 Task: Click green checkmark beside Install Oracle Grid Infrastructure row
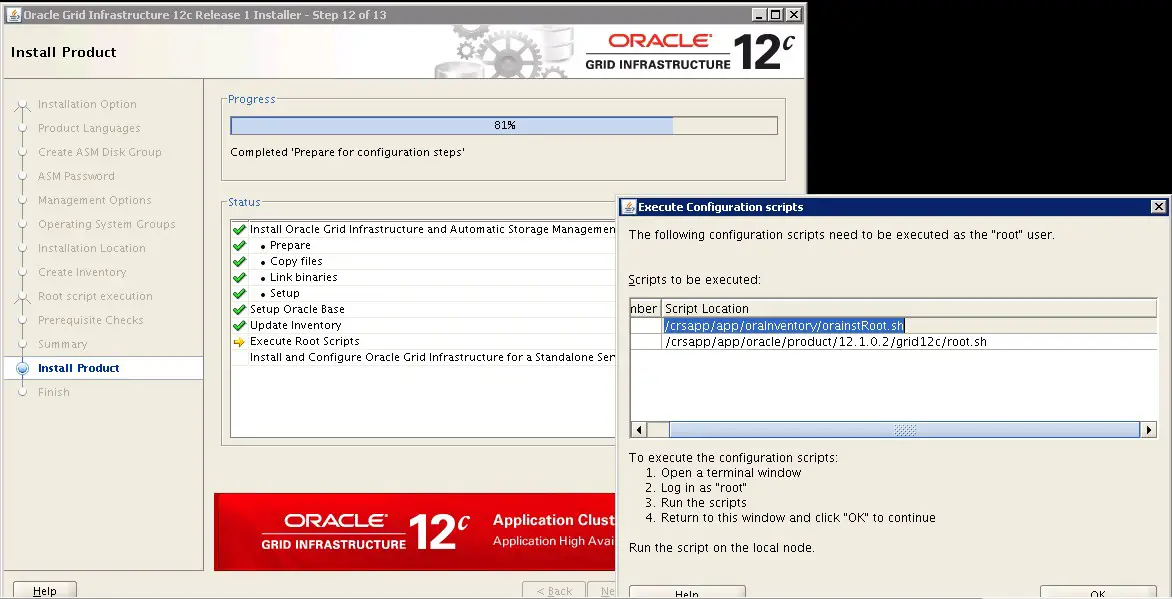(x=239, y=230)
